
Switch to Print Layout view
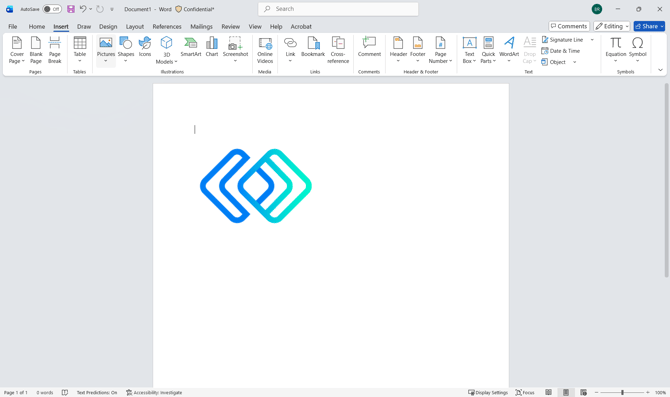click(566, 392)
